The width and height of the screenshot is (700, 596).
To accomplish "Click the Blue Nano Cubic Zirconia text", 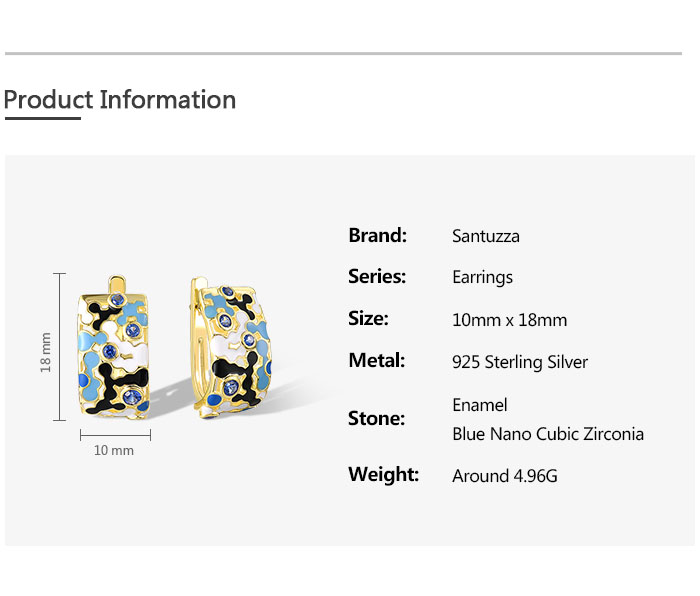I will (548, 434).
